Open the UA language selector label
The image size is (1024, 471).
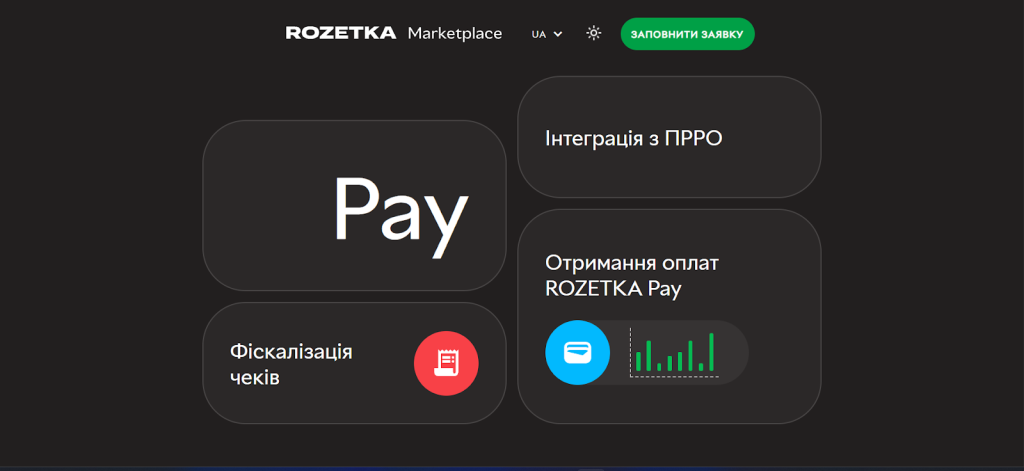(539, 34)
